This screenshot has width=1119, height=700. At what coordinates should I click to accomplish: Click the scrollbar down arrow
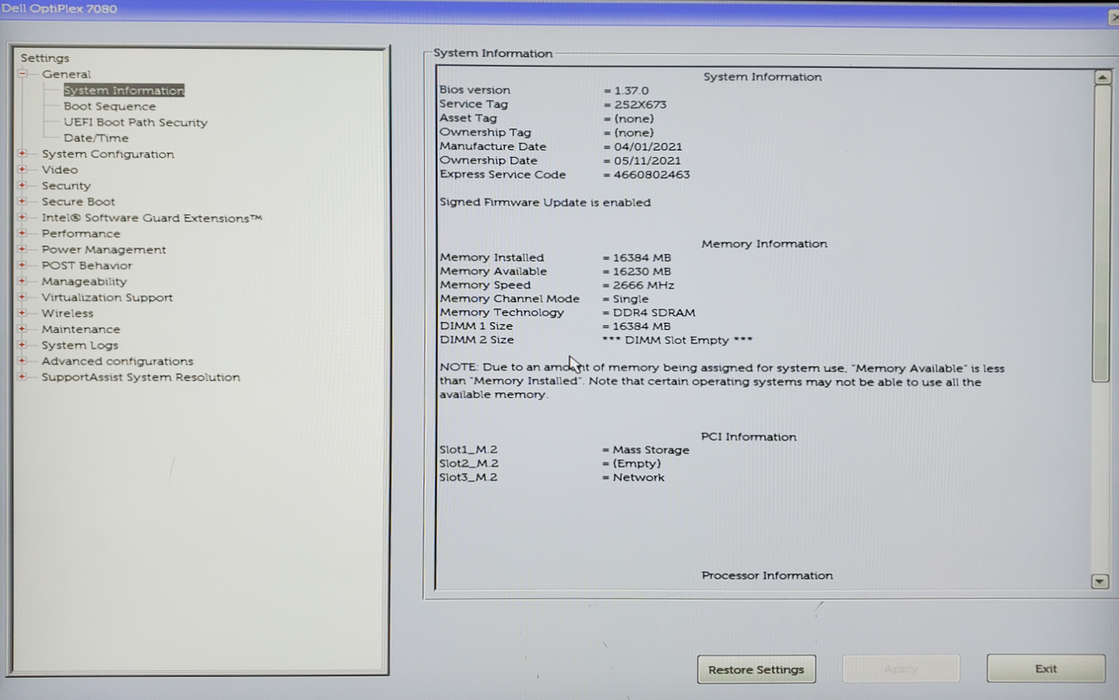1100,582
